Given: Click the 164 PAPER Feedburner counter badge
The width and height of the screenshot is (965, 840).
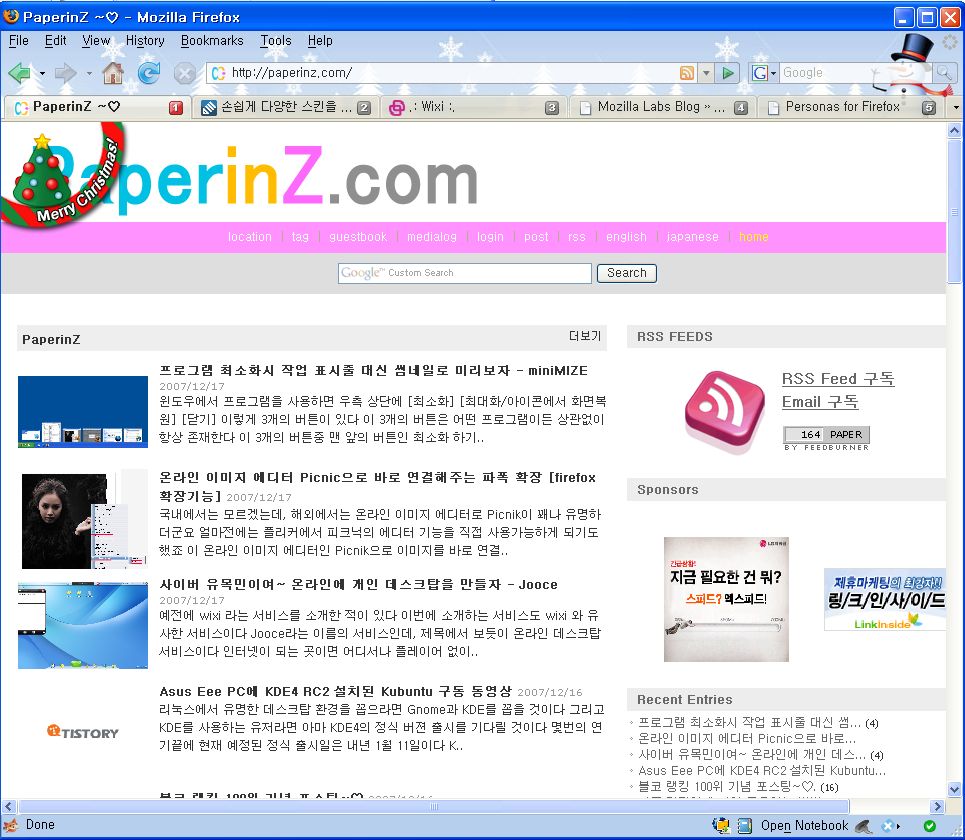Looking at the screenshot, I should click(826, 434).
